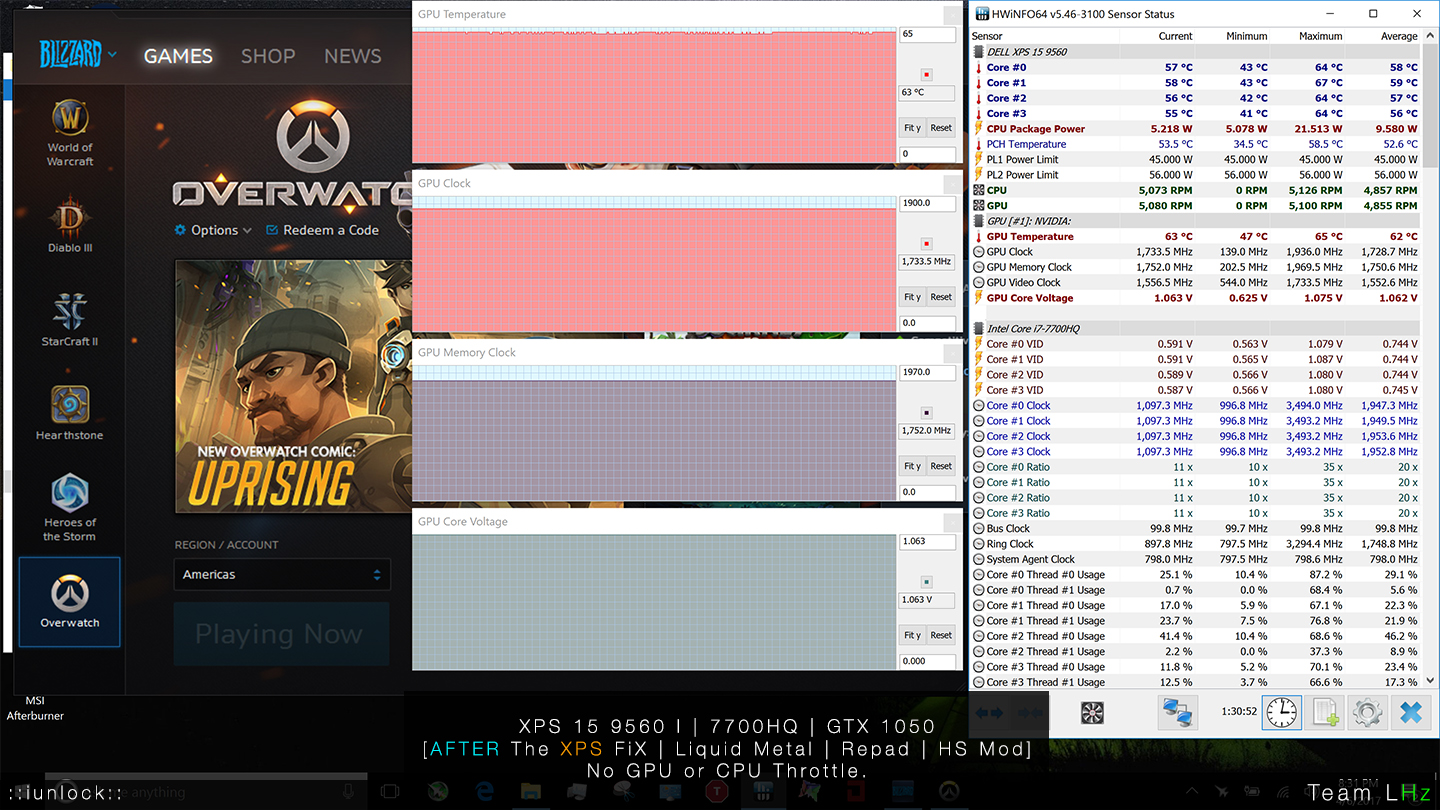Select PCH Temperature sensor row

pos(1196,144)
